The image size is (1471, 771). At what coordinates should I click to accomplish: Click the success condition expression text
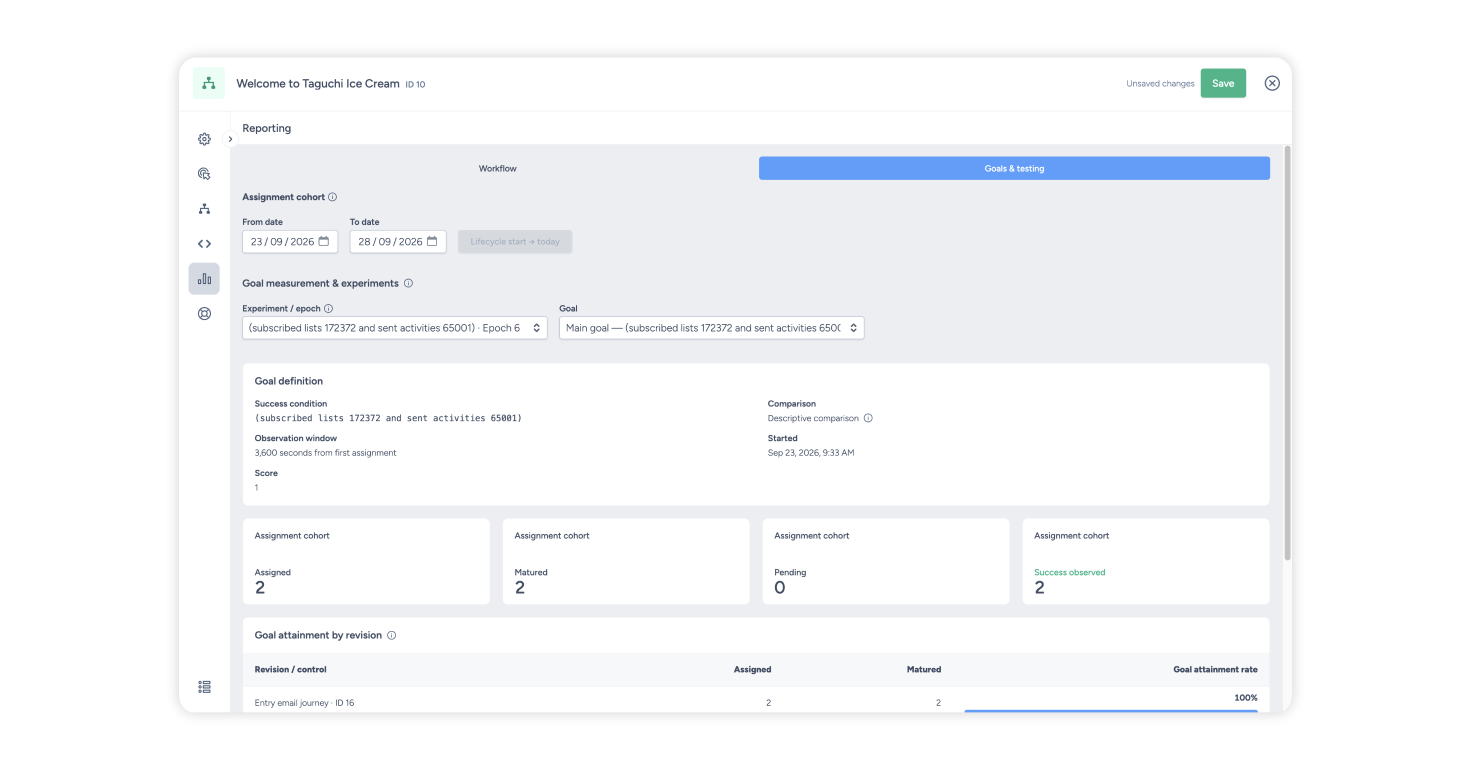[x=388, y=418]
